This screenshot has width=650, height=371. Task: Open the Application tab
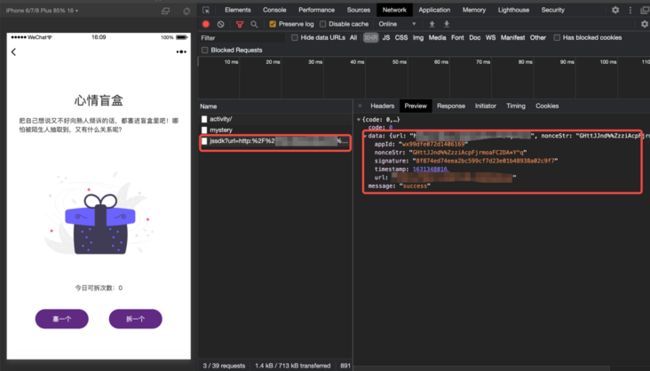pos(434,10)
